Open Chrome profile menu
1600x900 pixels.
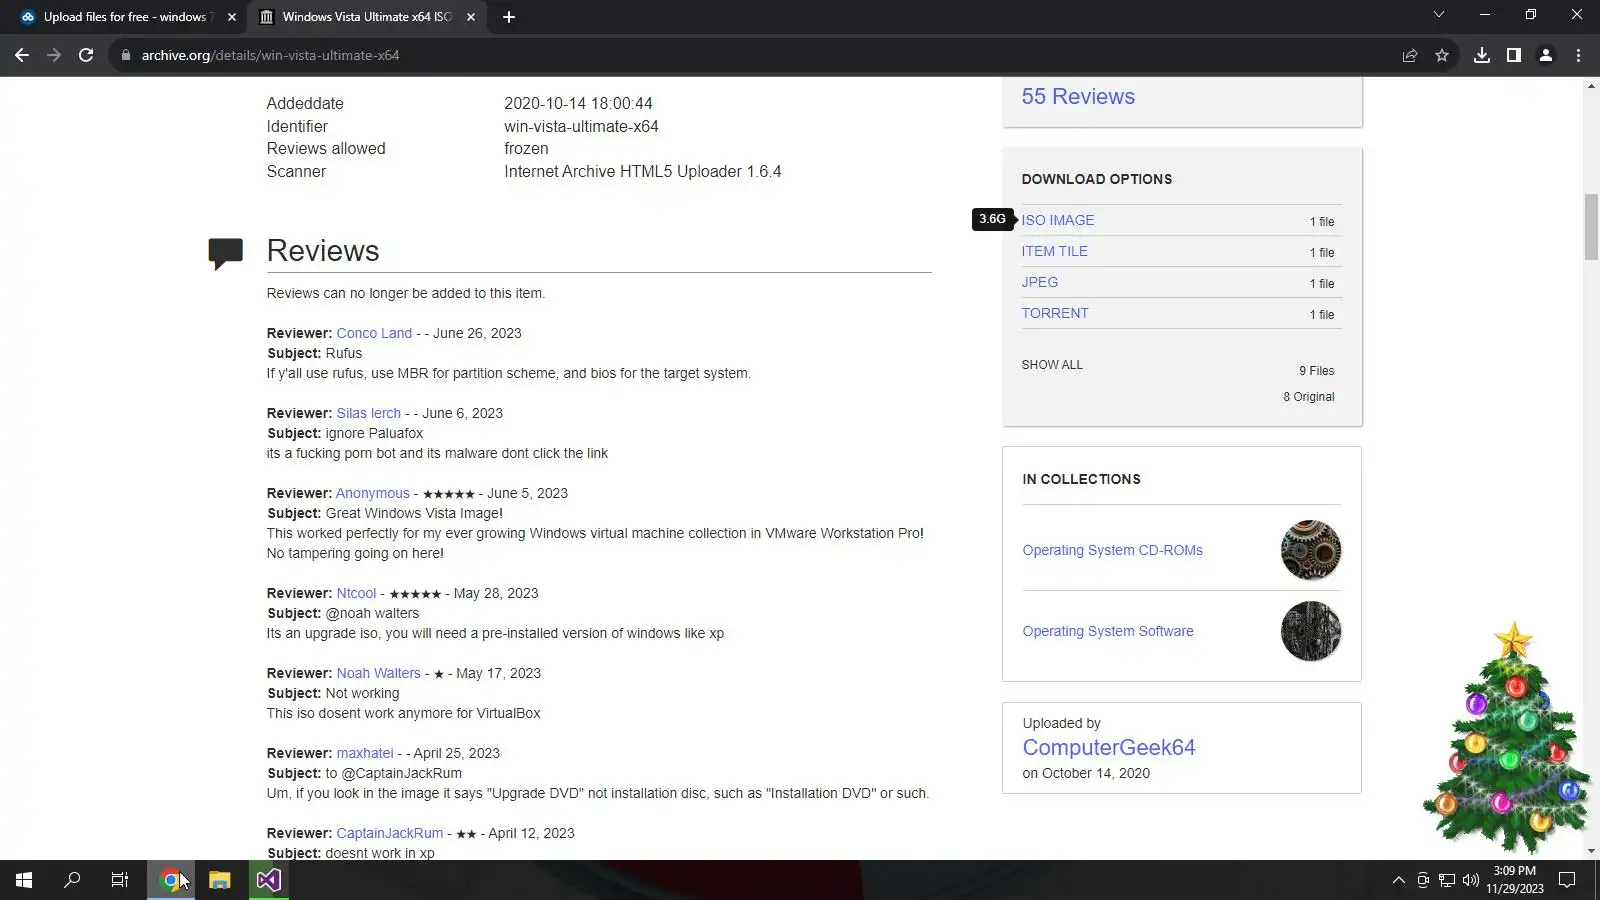1546,55
